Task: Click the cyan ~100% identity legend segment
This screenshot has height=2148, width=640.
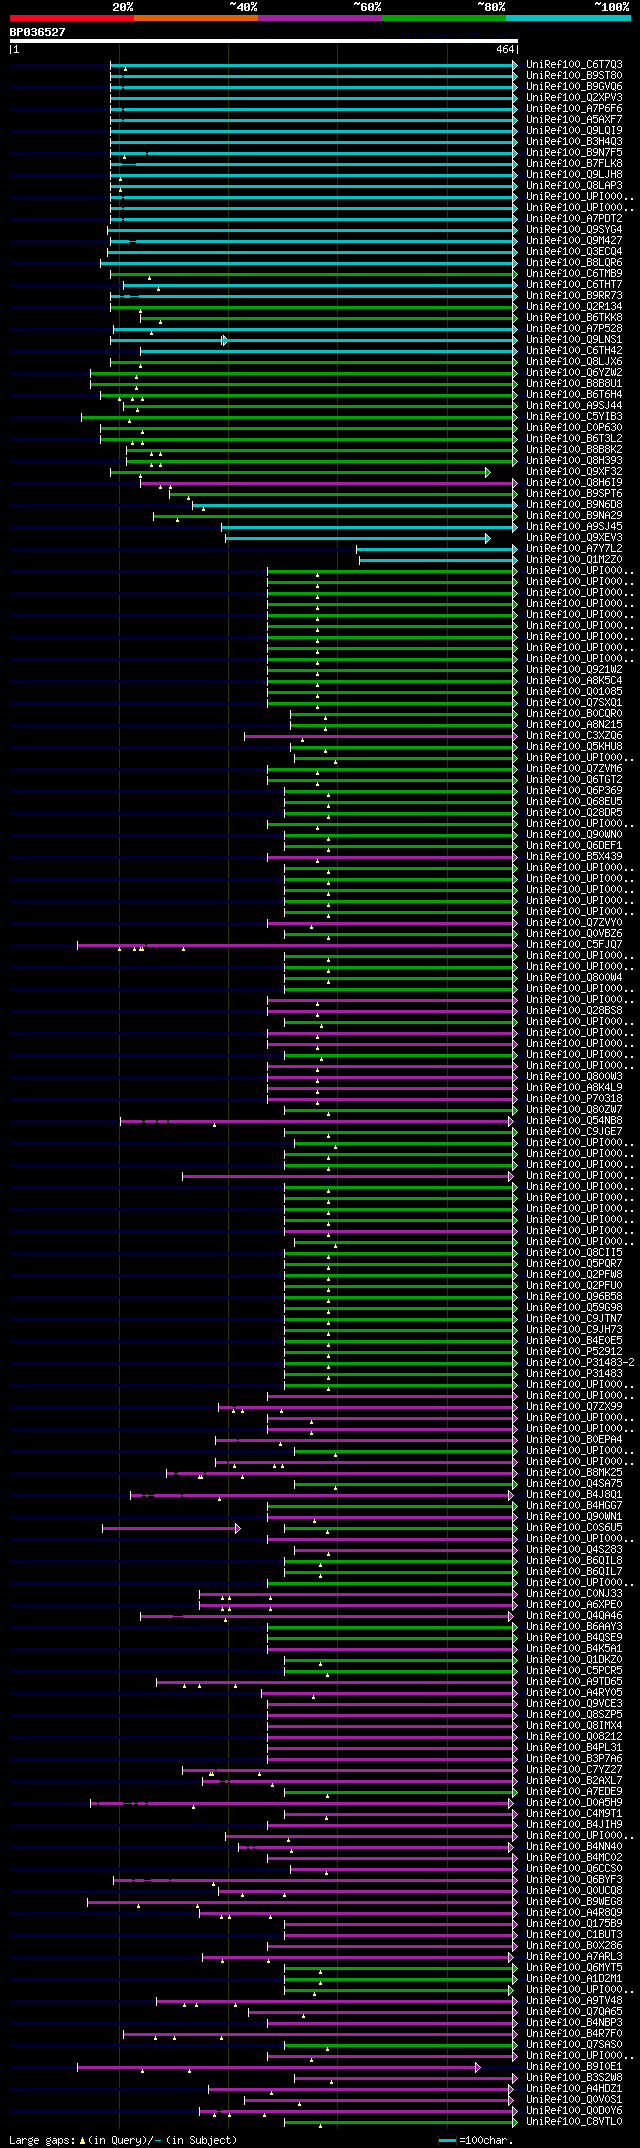Action: pyautogui.click(x=568, y=18)
